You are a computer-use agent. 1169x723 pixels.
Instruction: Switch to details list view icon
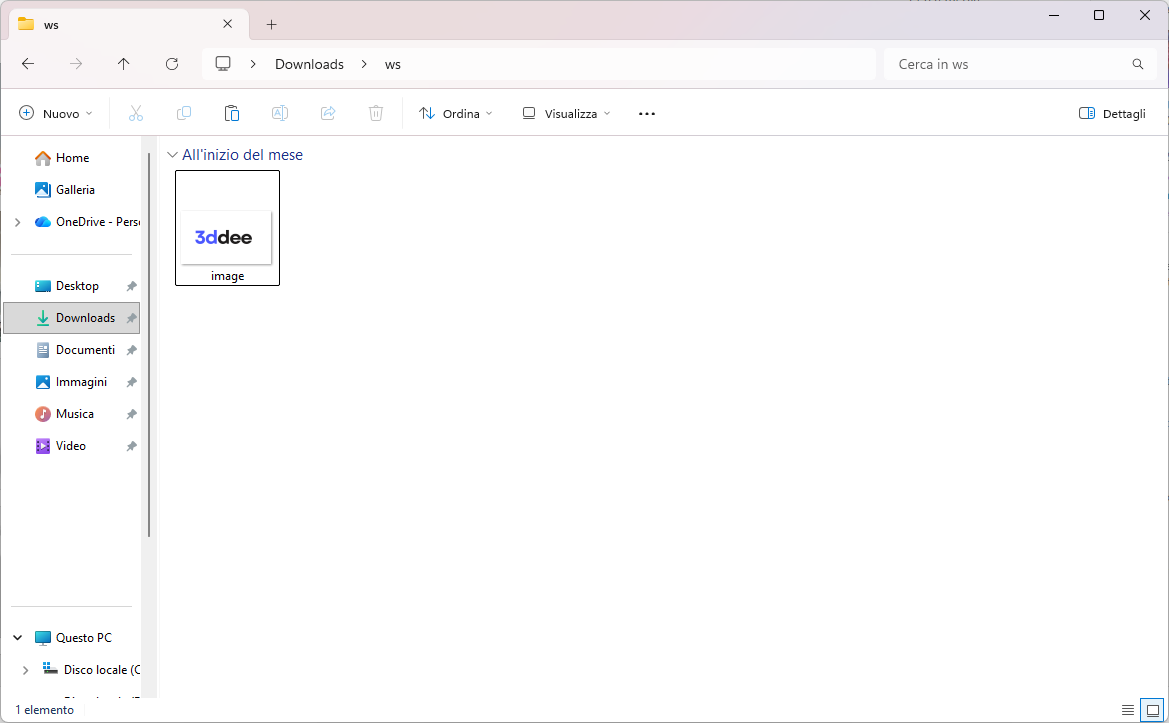(1128, 710)
